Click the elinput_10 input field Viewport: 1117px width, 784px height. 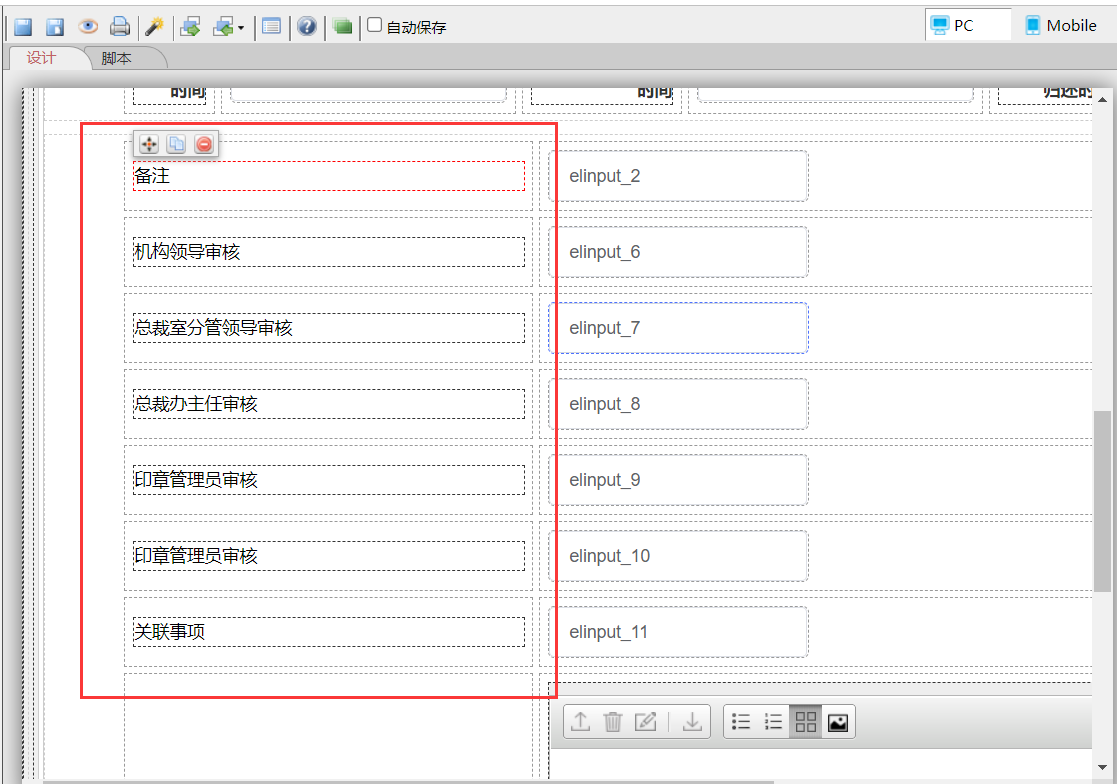(678, 556)
